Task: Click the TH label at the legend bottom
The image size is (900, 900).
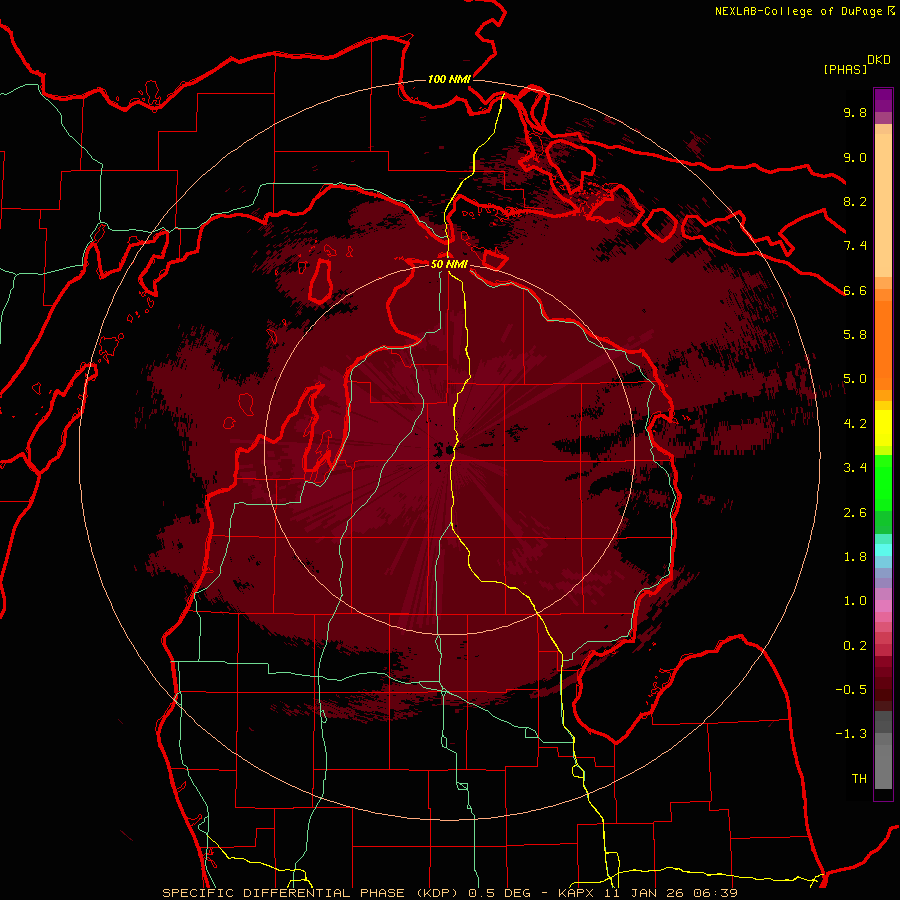Action: point(859,779)
